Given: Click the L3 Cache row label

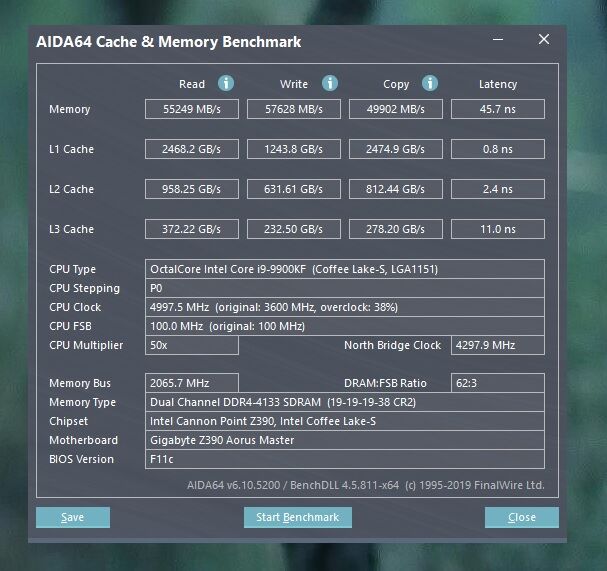Looking at the screenshot, I should click(72, 229).
